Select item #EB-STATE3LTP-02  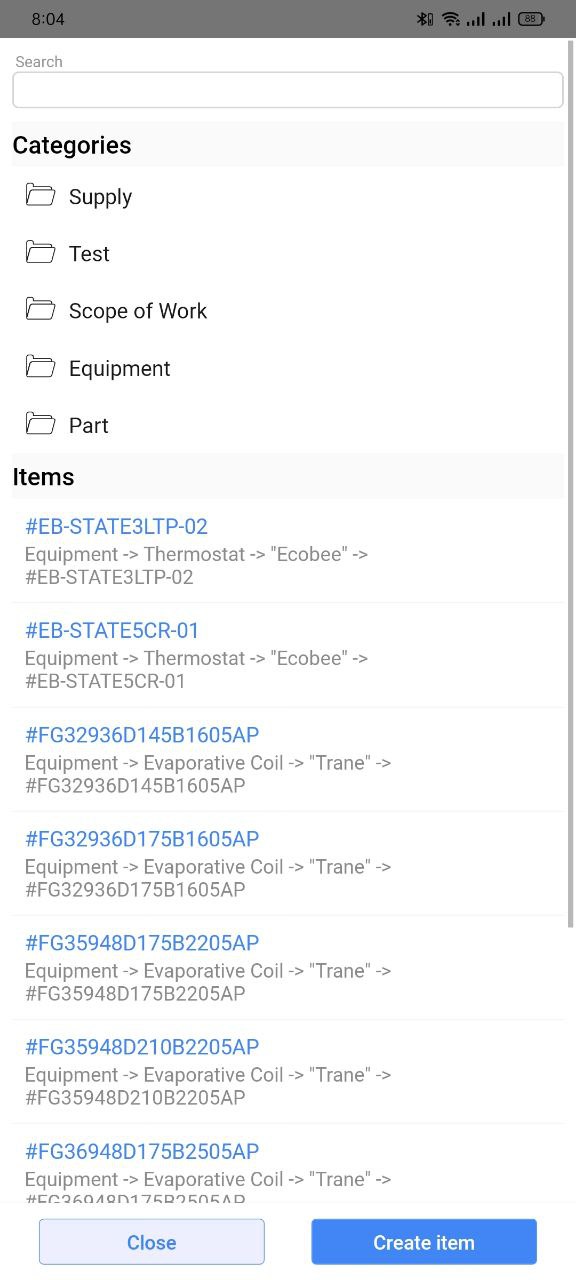click(288, 551)
